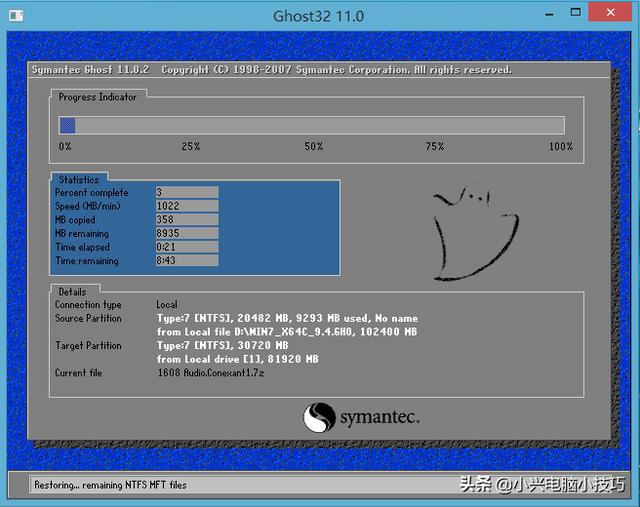Click the 'Statistics' group label
The image size is (640, 507).
coord(79,180)
